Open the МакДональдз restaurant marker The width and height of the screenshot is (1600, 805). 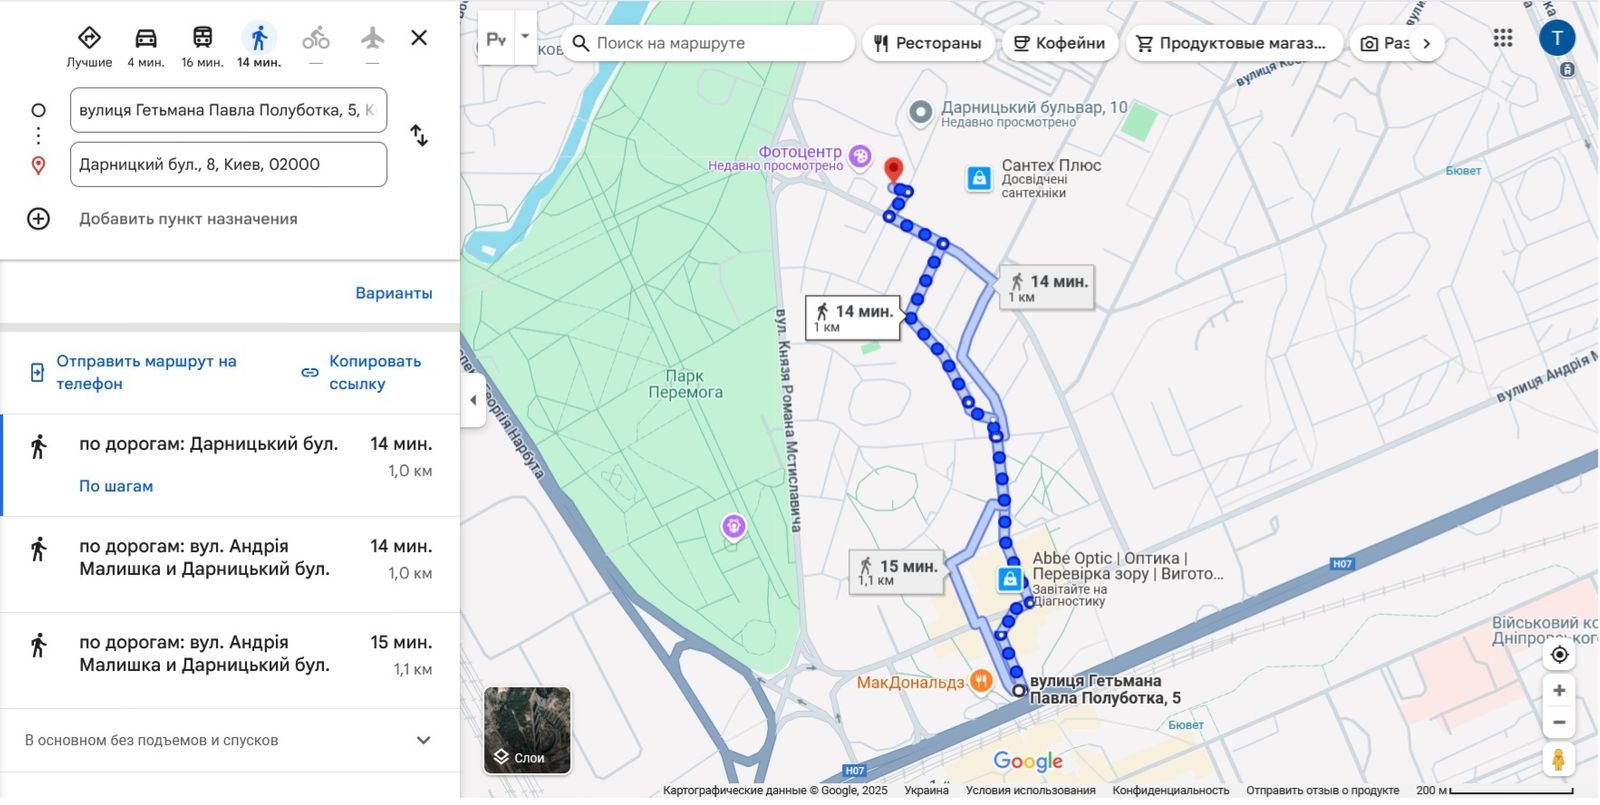click(x=981, y=681)
